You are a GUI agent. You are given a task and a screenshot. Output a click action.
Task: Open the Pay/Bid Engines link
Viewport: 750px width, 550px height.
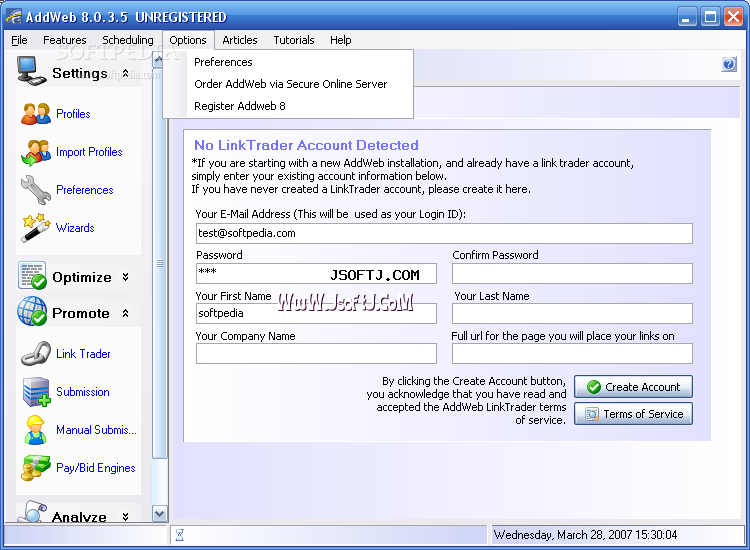click(96, 468)
